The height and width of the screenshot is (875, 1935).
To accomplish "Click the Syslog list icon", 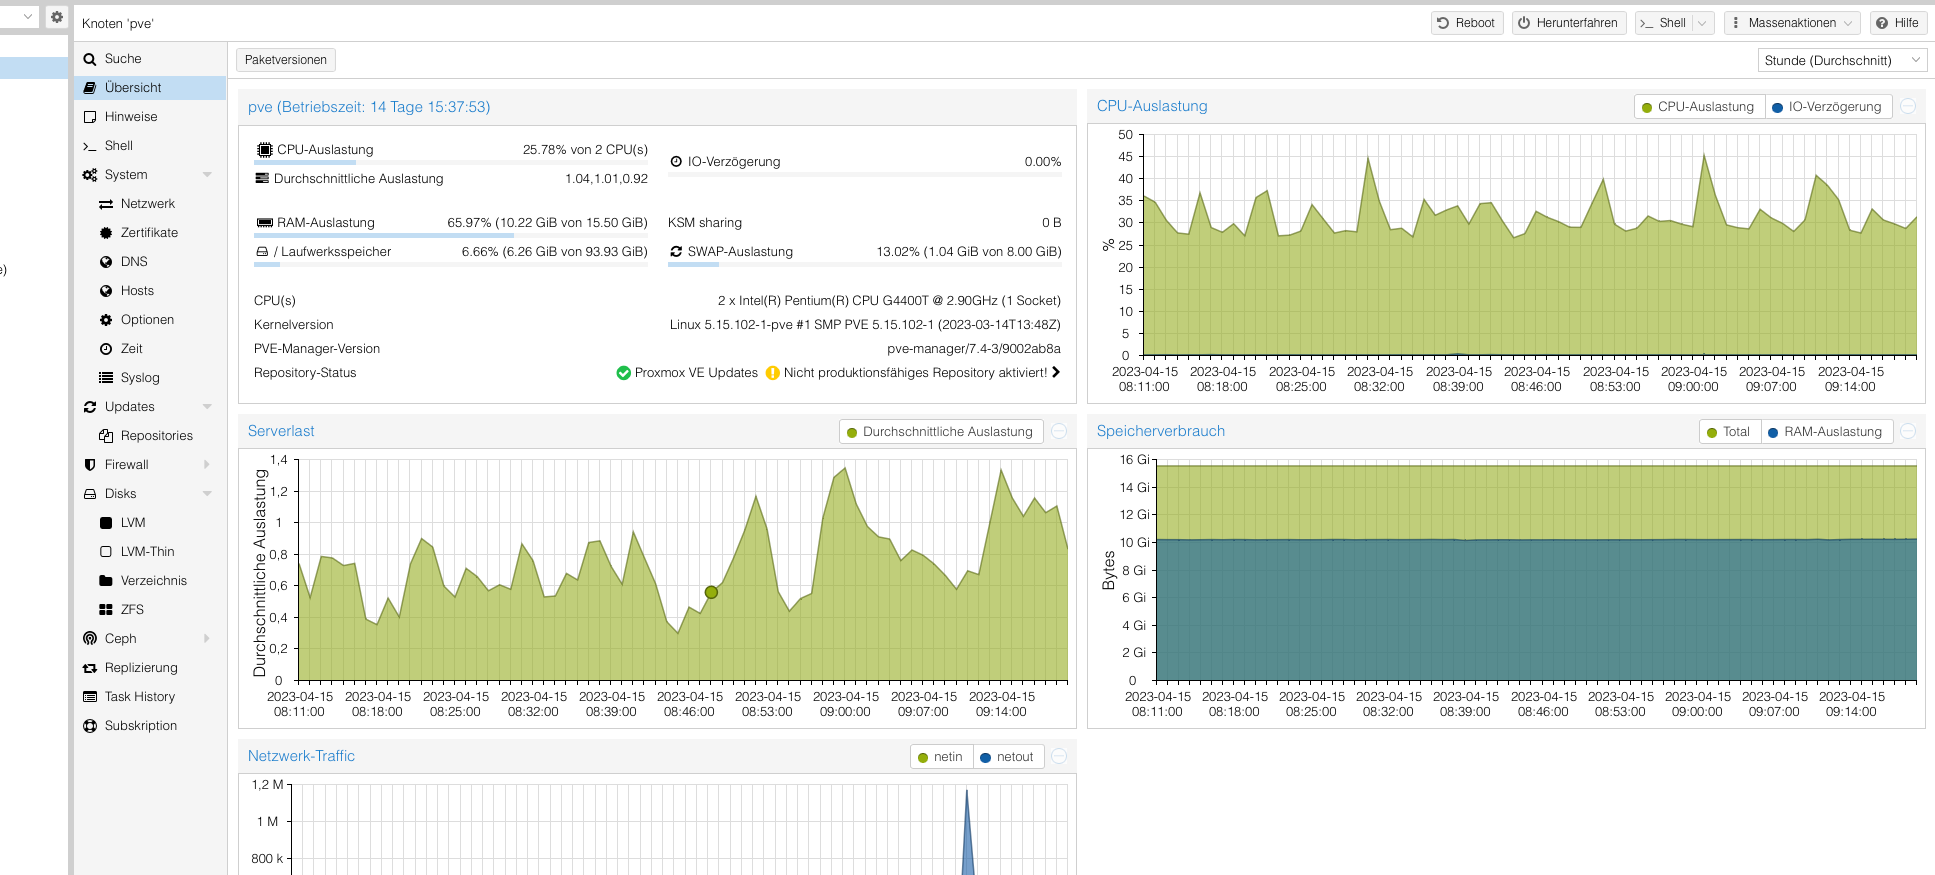I will 106,378.
